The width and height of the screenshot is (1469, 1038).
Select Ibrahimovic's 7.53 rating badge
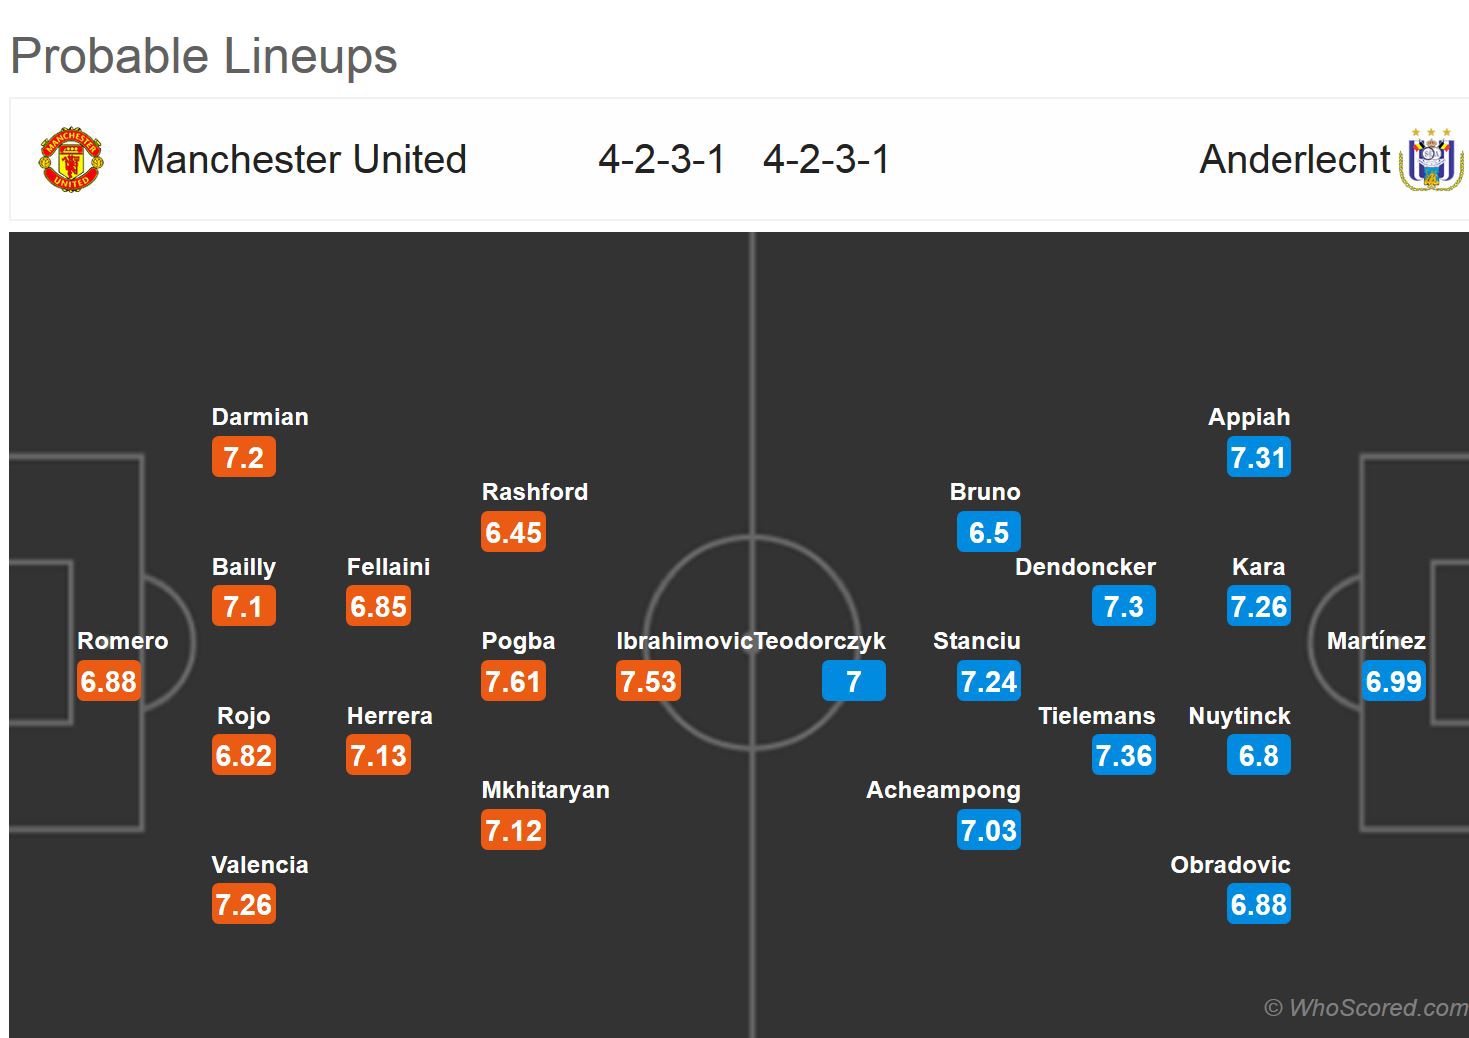point(648,682)
